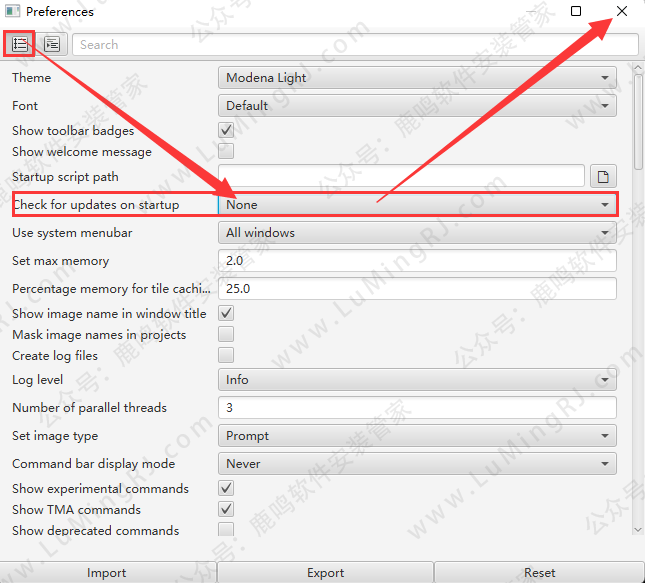Switch to the categorized property view icon
This screenshot has width=645, height=583.
[x=20, y=44]
